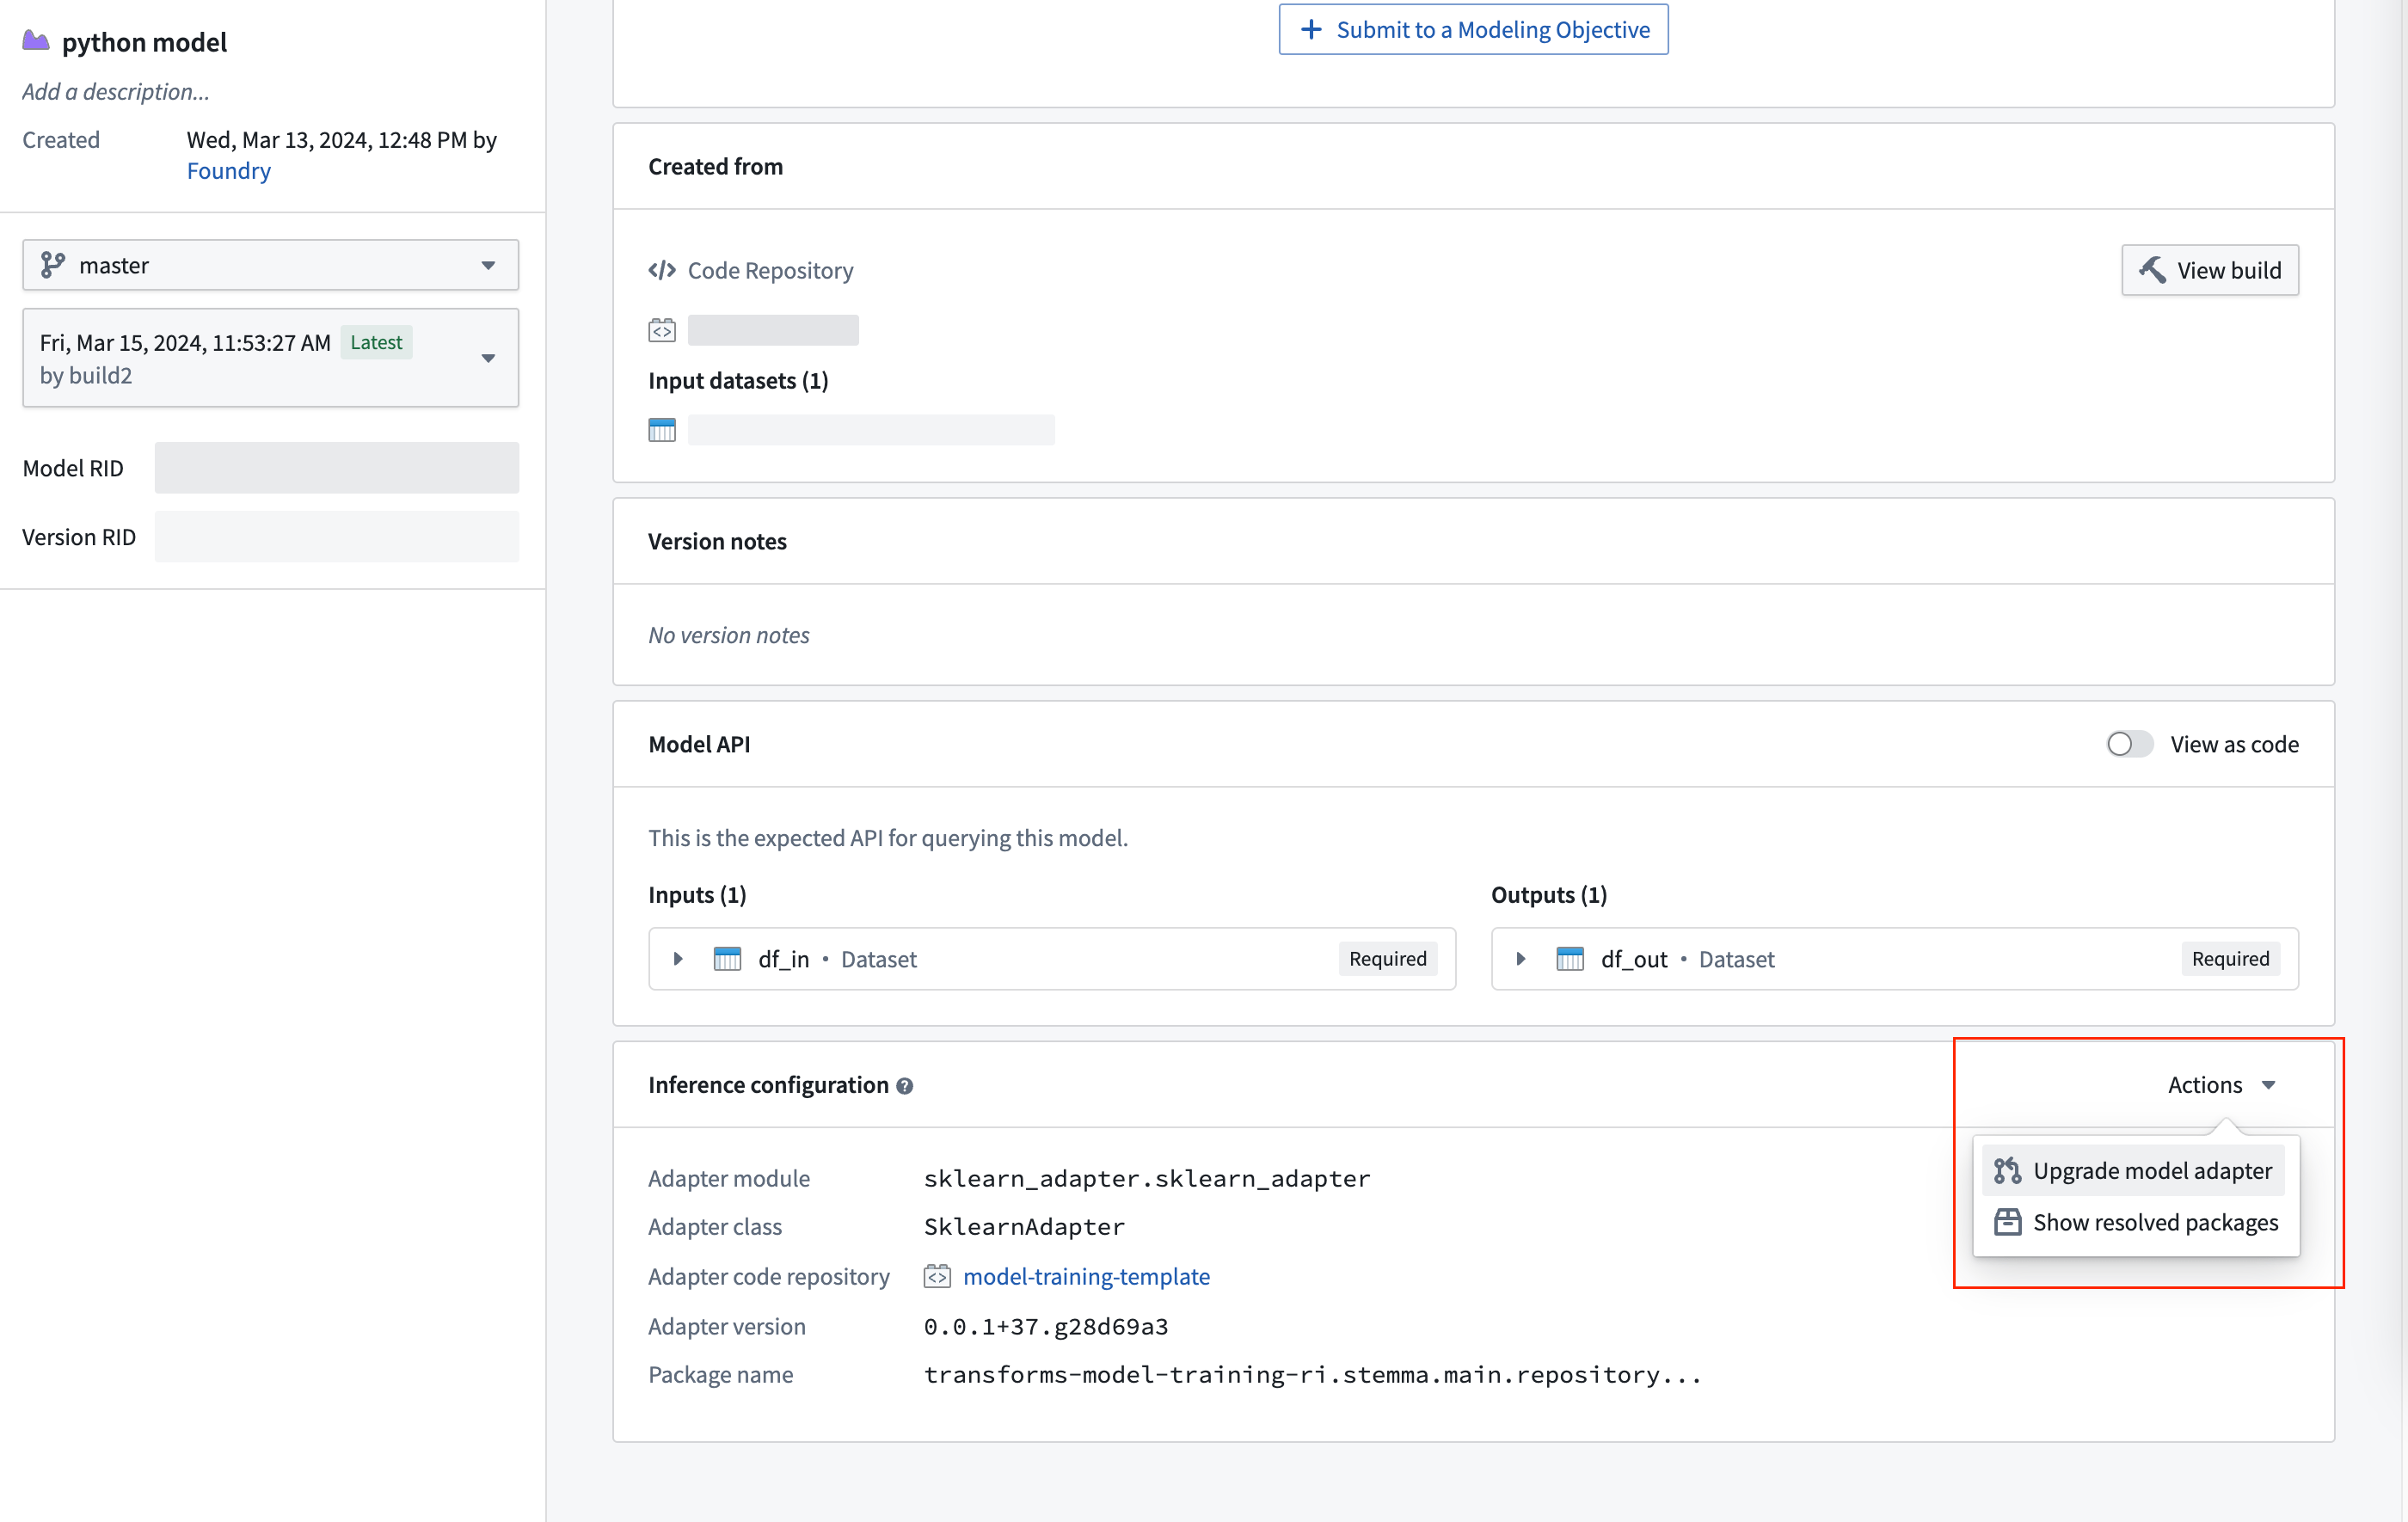Enable the View as code toggle
This screenshot has width=2408, height=1522.
coord(2129,744)
